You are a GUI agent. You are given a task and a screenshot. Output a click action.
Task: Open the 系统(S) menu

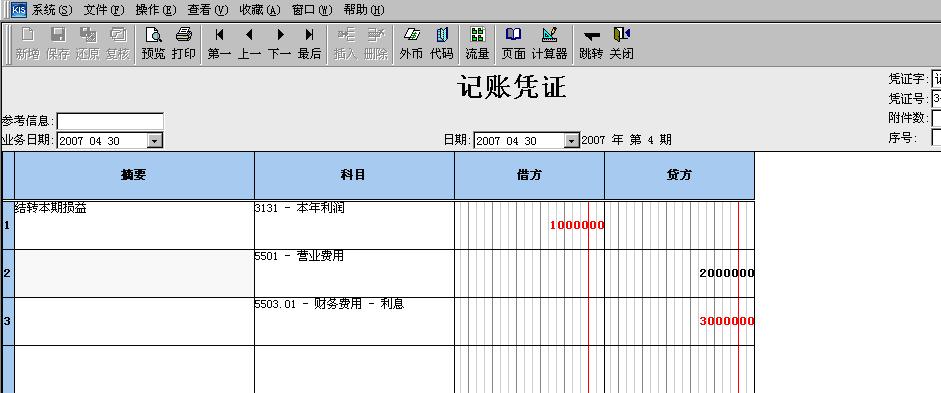tap(51, 10)
